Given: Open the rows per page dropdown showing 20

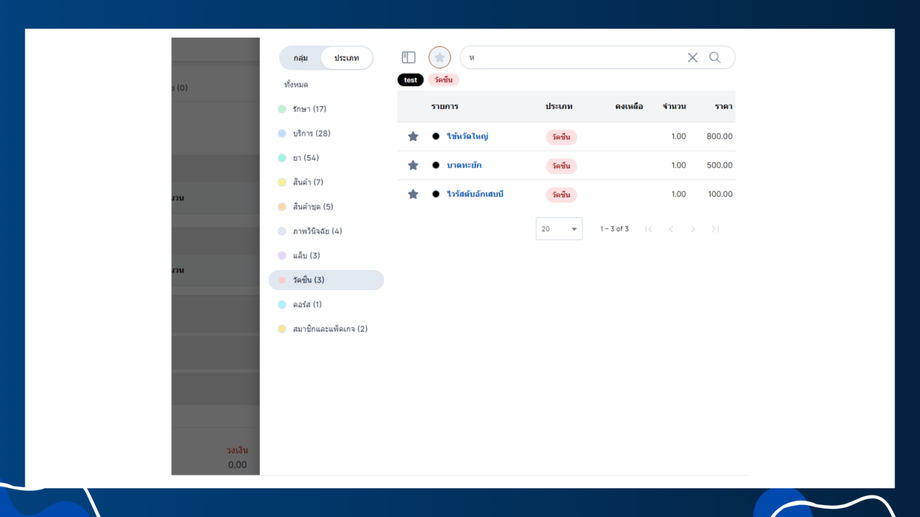Looking at the screenshot, I should (x=559, y=229).
